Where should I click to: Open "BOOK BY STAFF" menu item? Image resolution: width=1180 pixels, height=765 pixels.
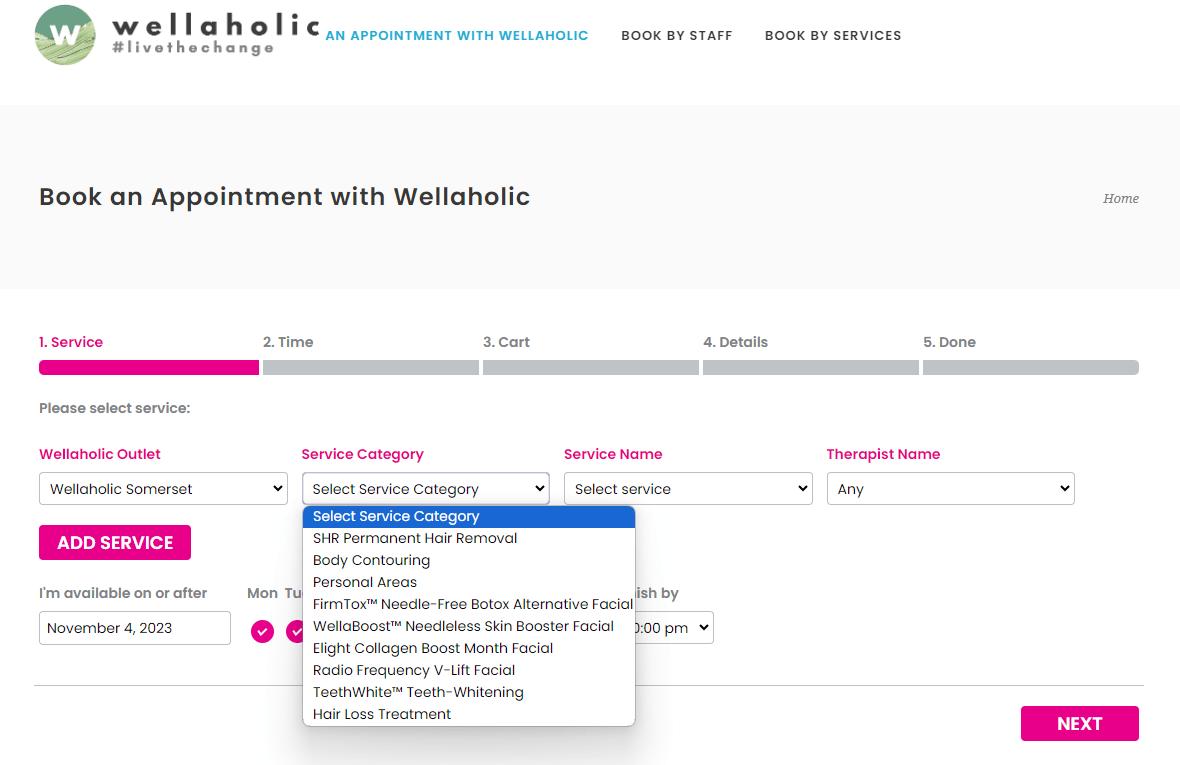point(677,35)
